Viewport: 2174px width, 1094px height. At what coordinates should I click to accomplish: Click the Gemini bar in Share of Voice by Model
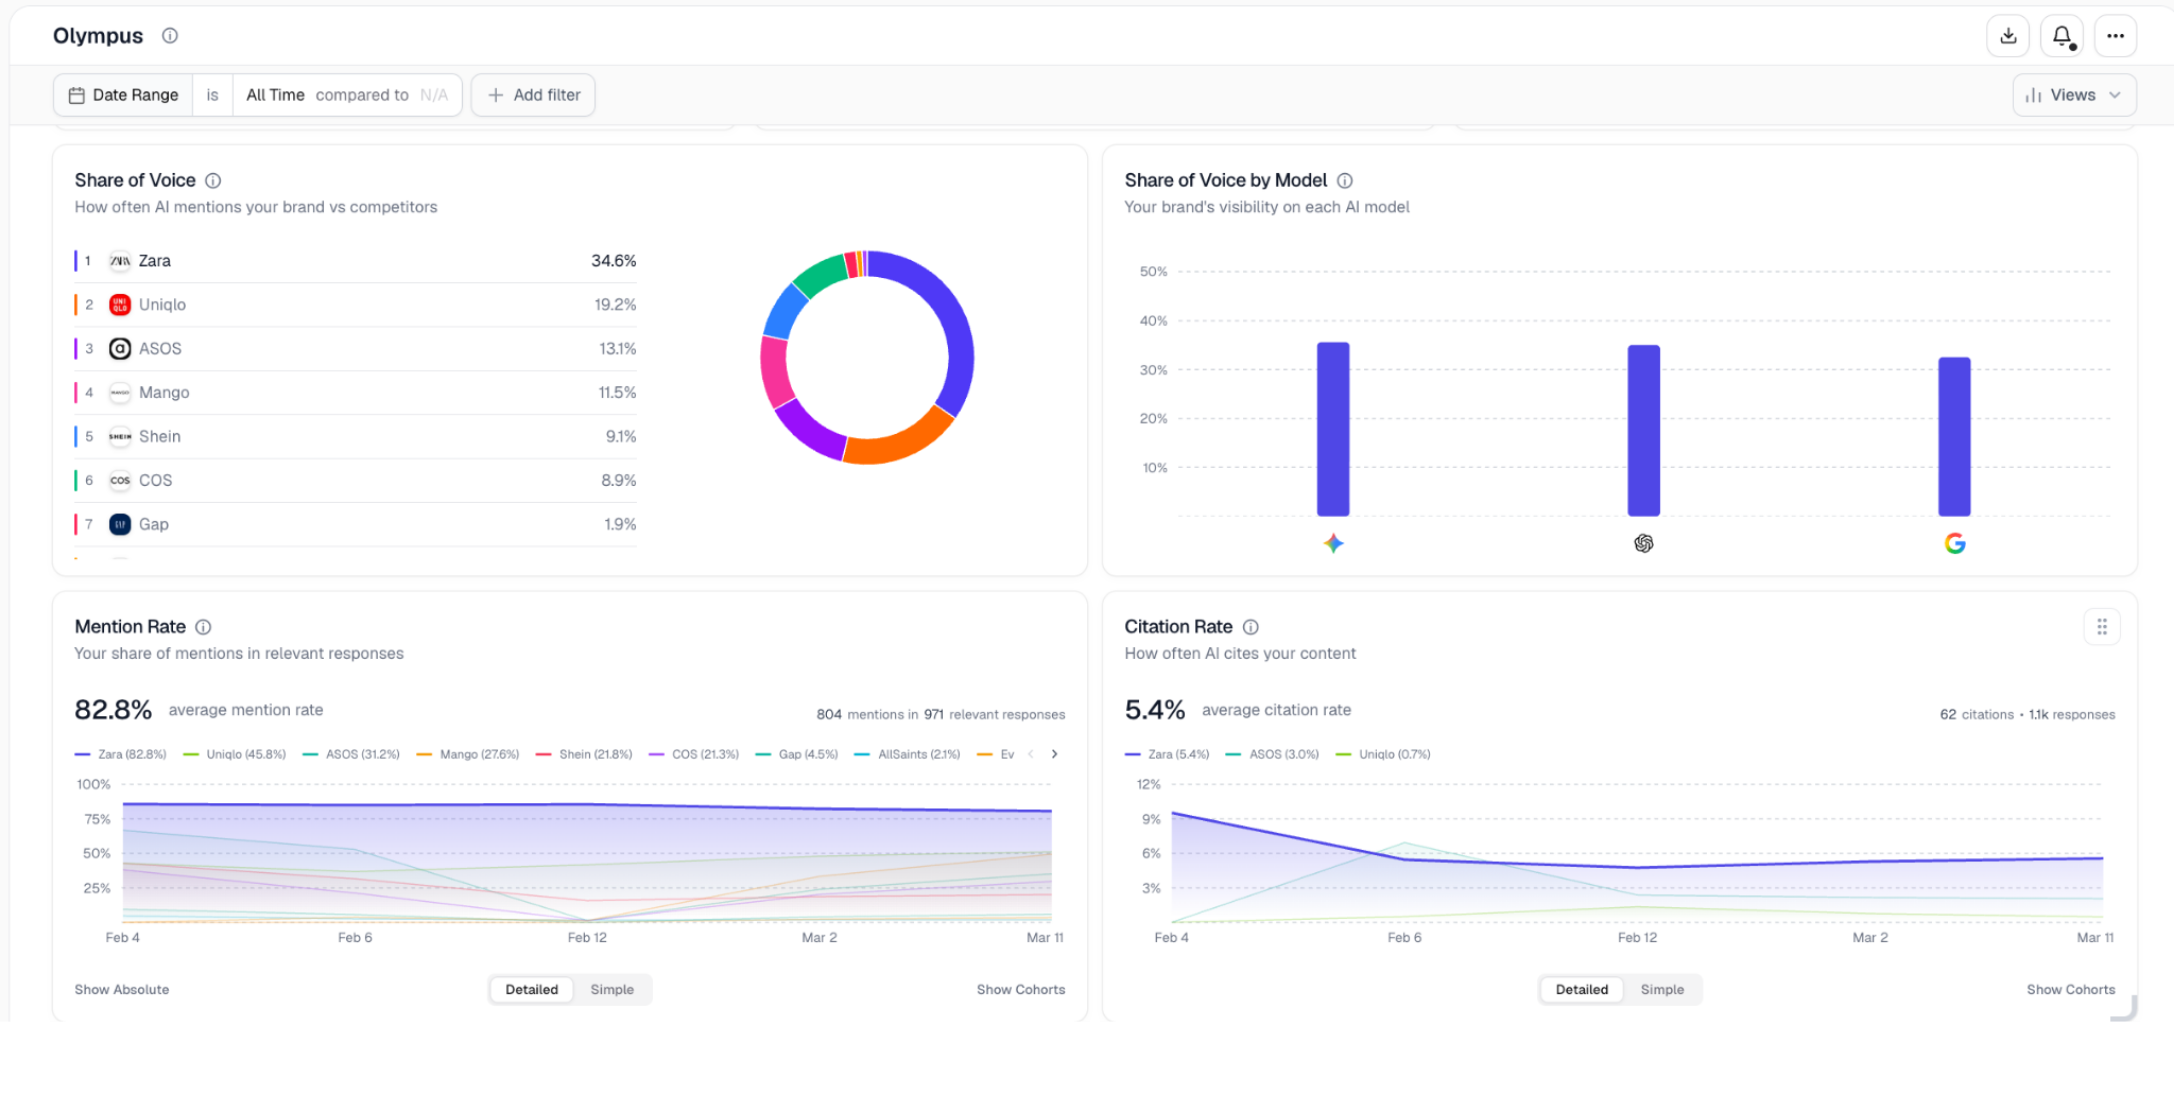click(1333, 429)
